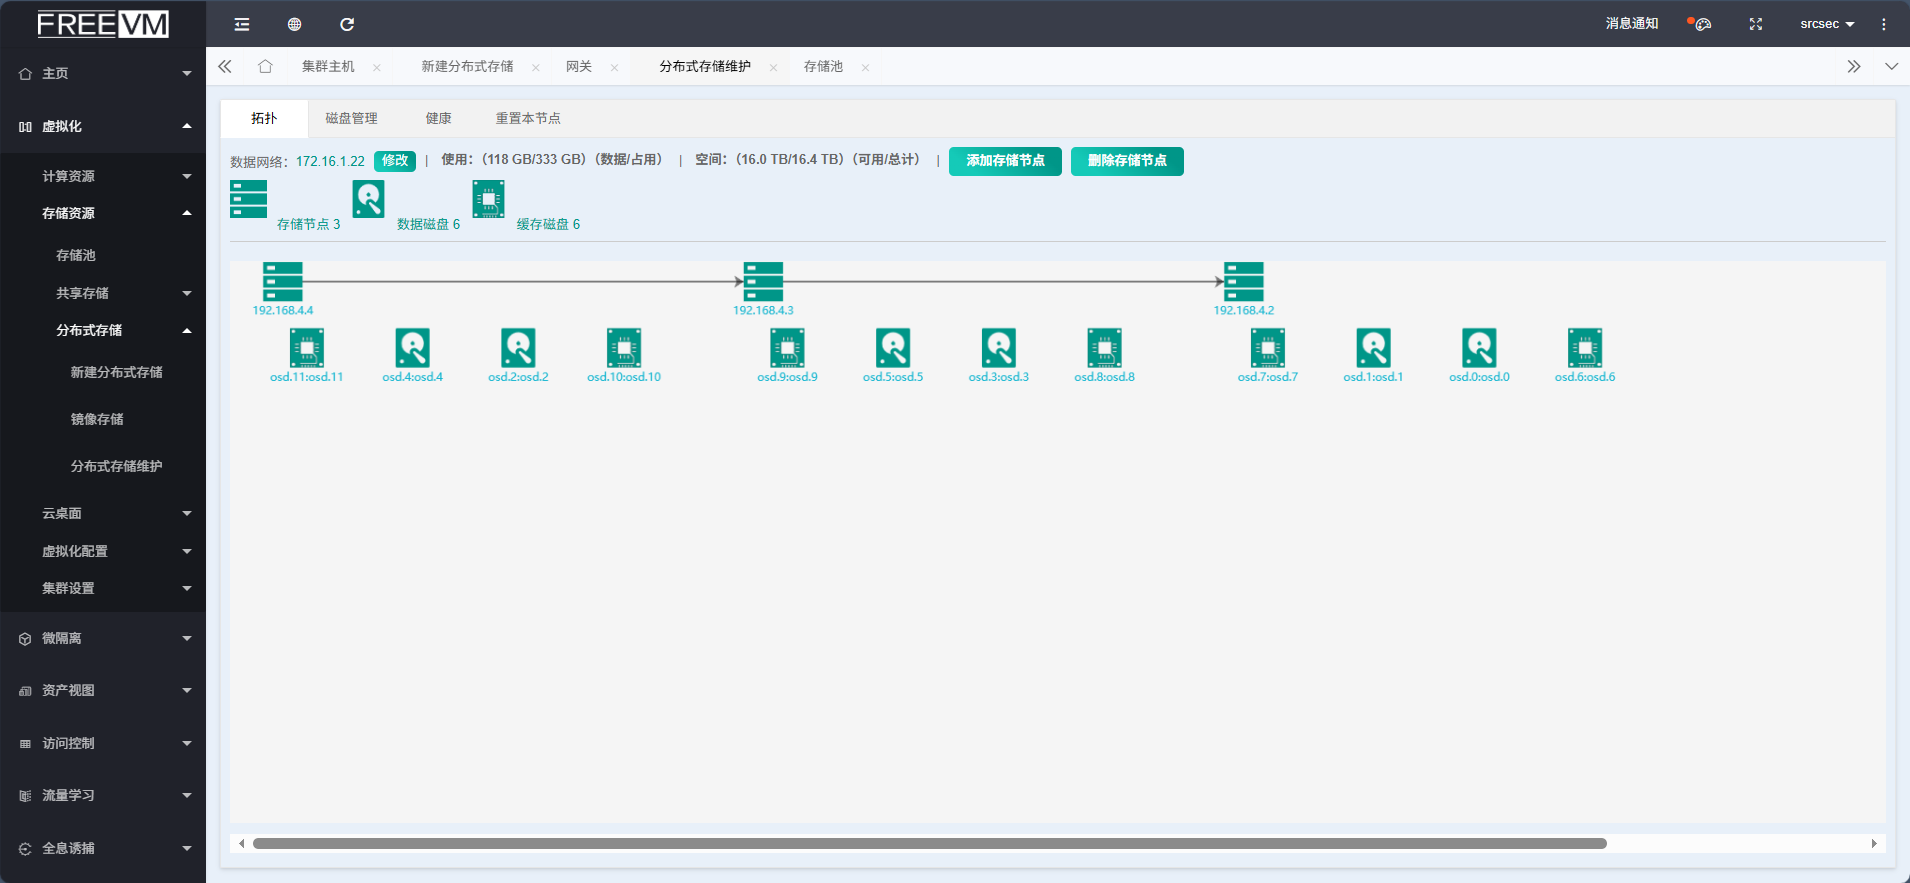Viewport: 1910px width, 883px height.
Task: Switch to the 健康 tab
Action: pyautogui.click(x=438, y=118)
